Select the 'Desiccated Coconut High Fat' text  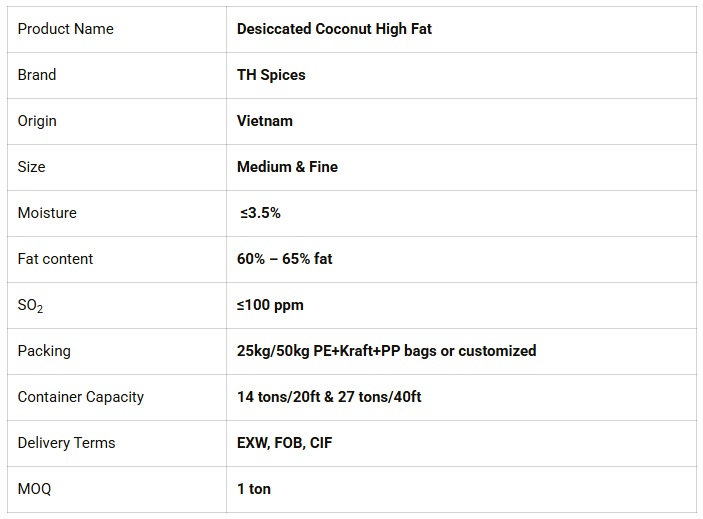334,29
